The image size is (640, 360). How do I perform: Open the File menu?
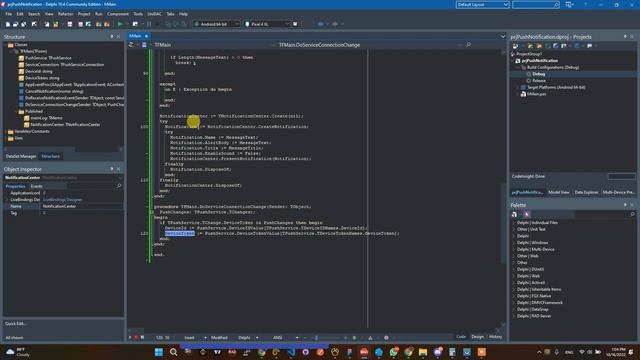pos(9,14)
